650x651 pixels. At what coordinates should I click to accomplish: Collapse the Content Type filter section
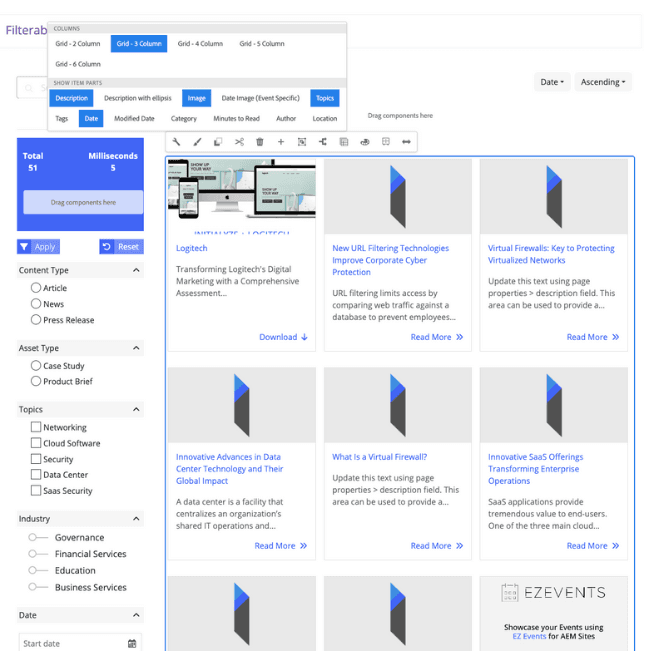[137, 270]
